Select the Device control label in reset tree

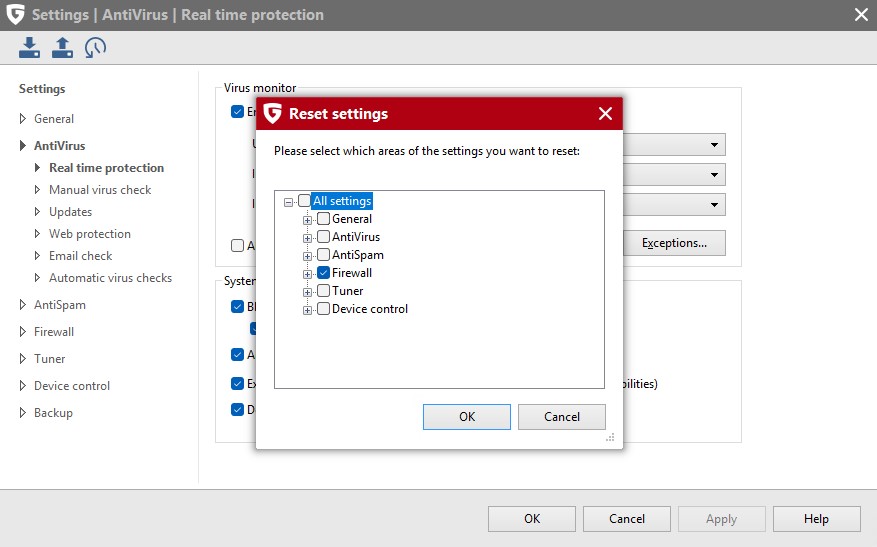click(370, 309)
